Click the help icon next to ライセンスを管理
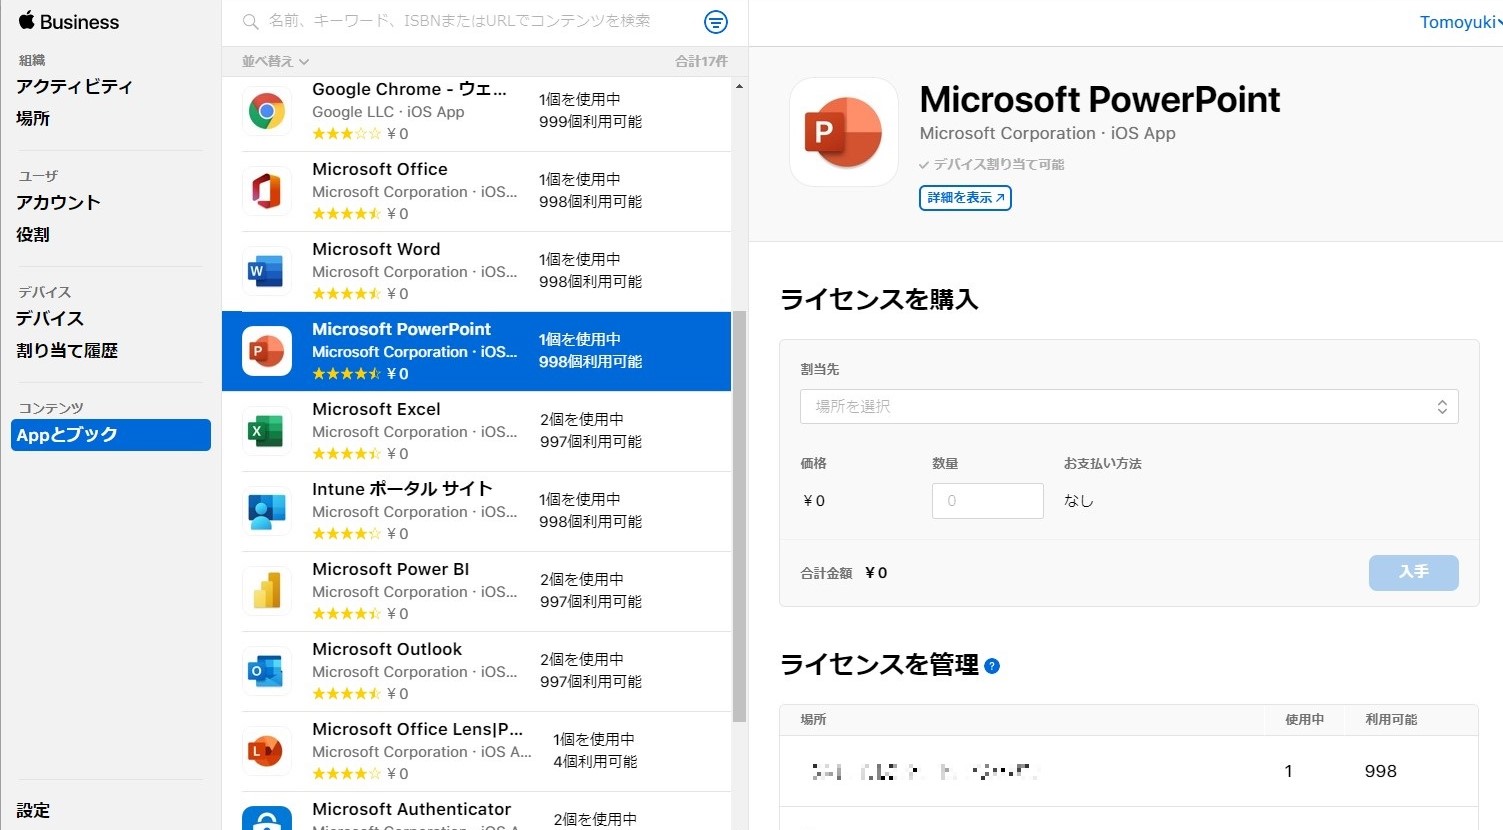This screenshot has width=1503, height=830. click(992, 666)
